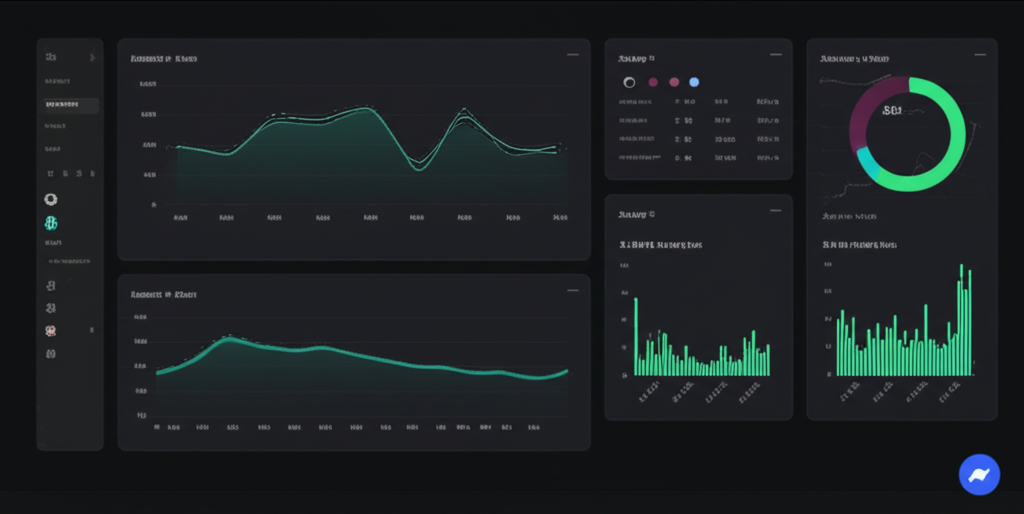Open the red-tinted icon in lower sidebar
This screenshot has height=514, width=1024.
click(51, 330)
